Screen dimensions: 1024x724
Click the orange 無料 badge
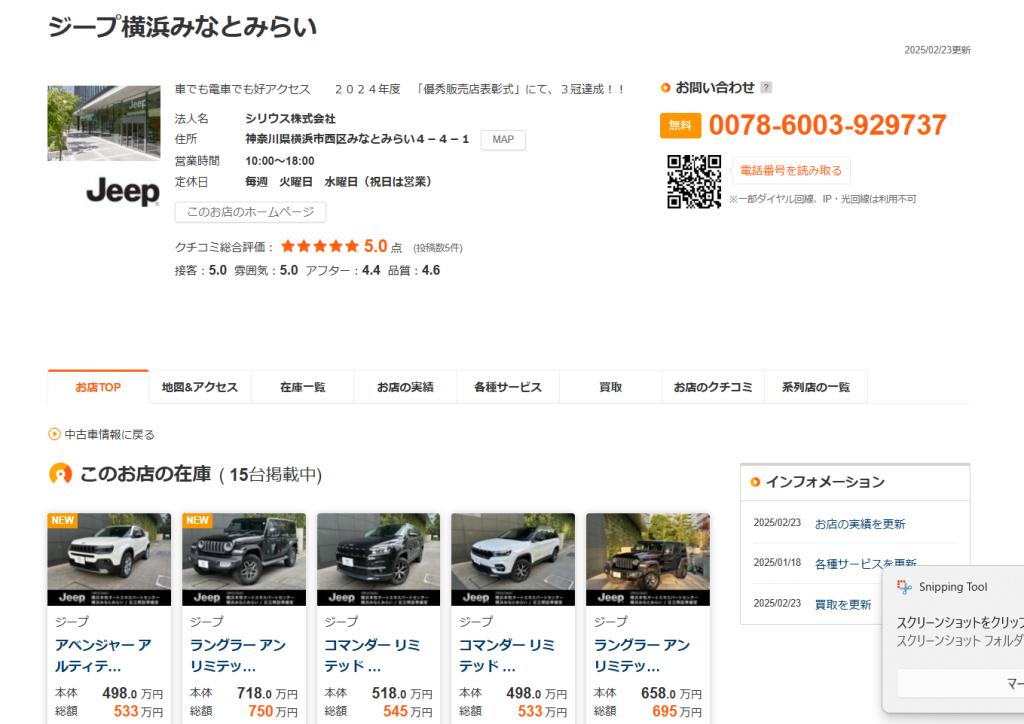(680, 126)
